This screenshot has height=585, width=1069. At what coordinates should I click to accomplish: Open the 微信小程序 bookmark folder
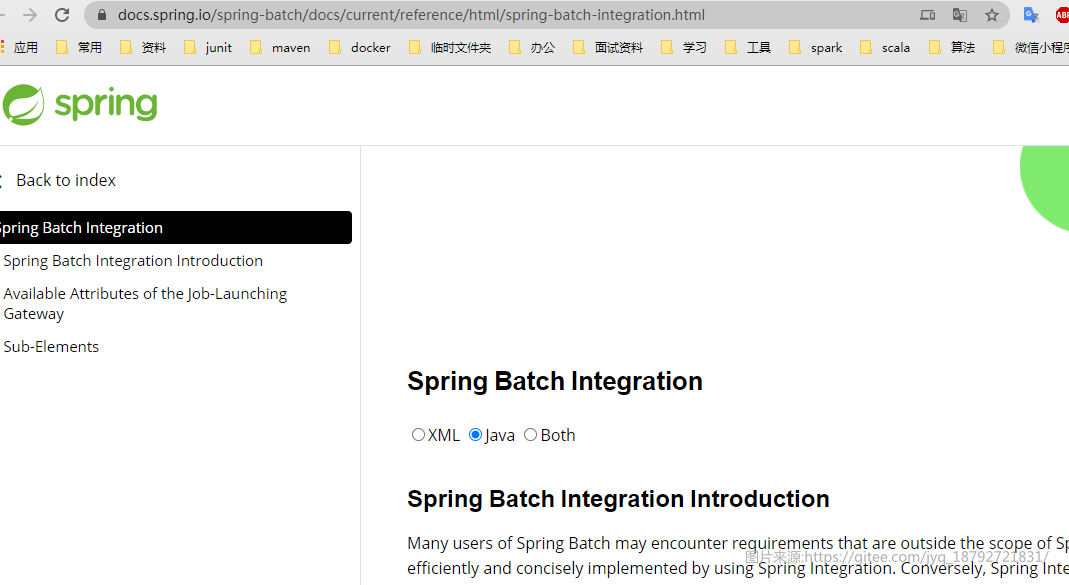pos(1031,47)
